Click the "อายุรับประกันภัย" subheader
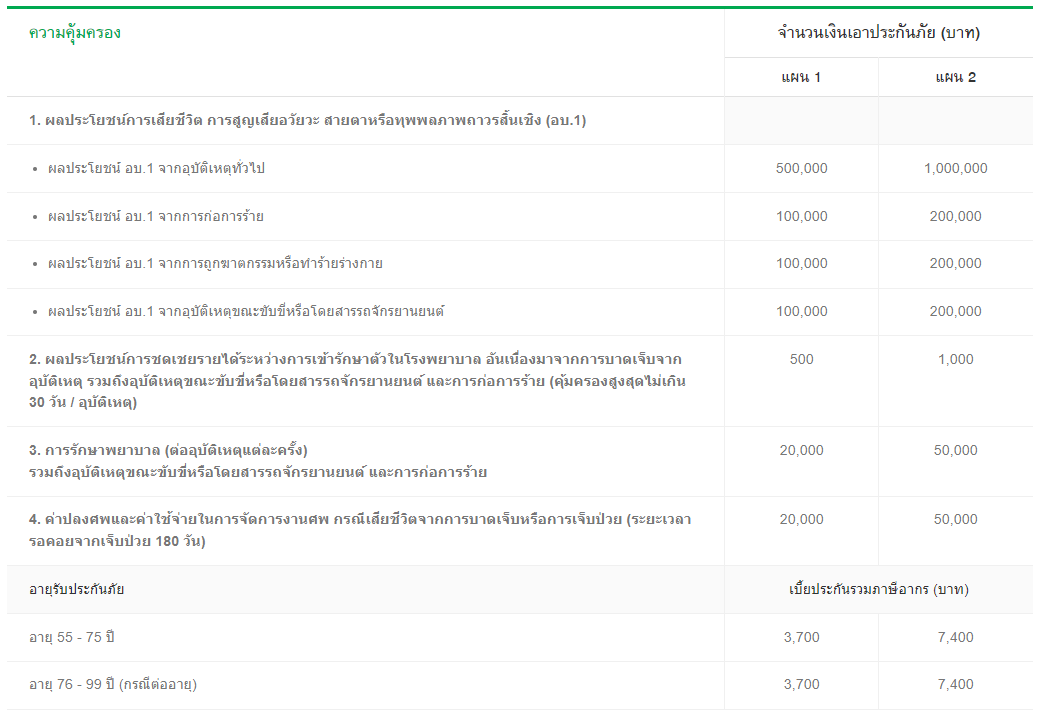1039x717 pixels. 76,590
